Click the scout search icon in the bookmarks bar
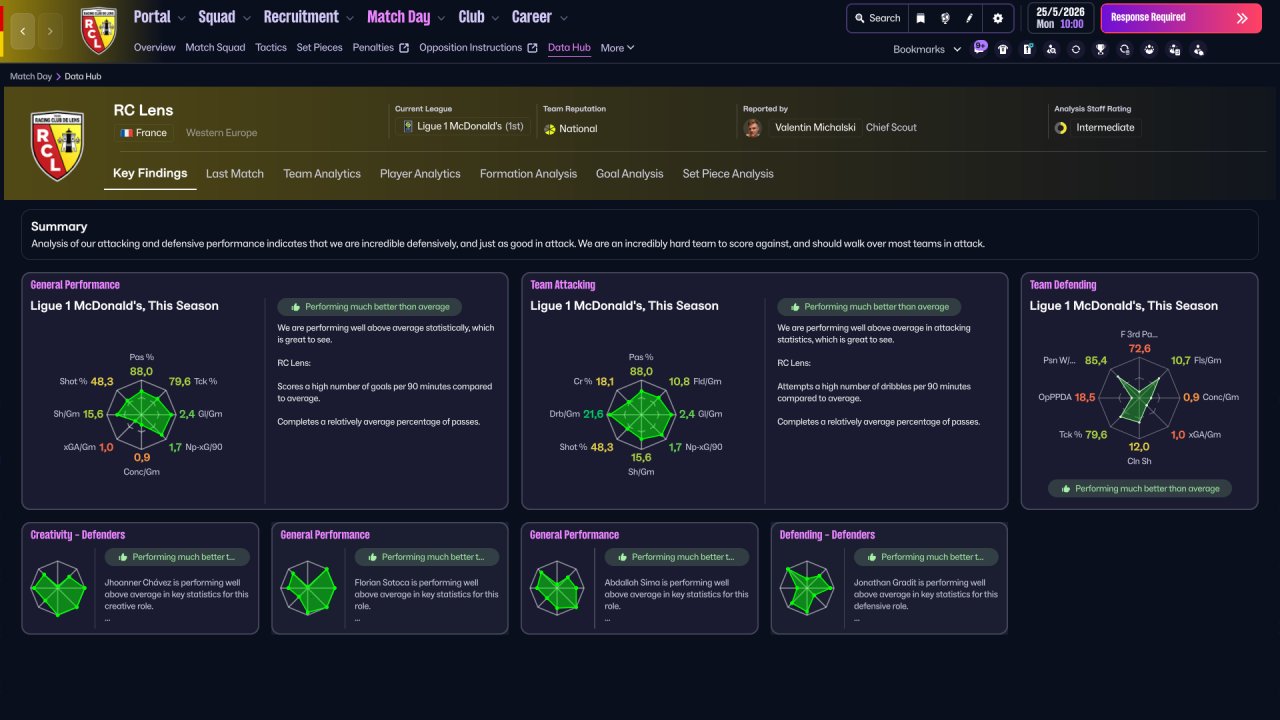Image resolution: width=1280 pixels, height=720 pixels. (x=1052, y=49)
